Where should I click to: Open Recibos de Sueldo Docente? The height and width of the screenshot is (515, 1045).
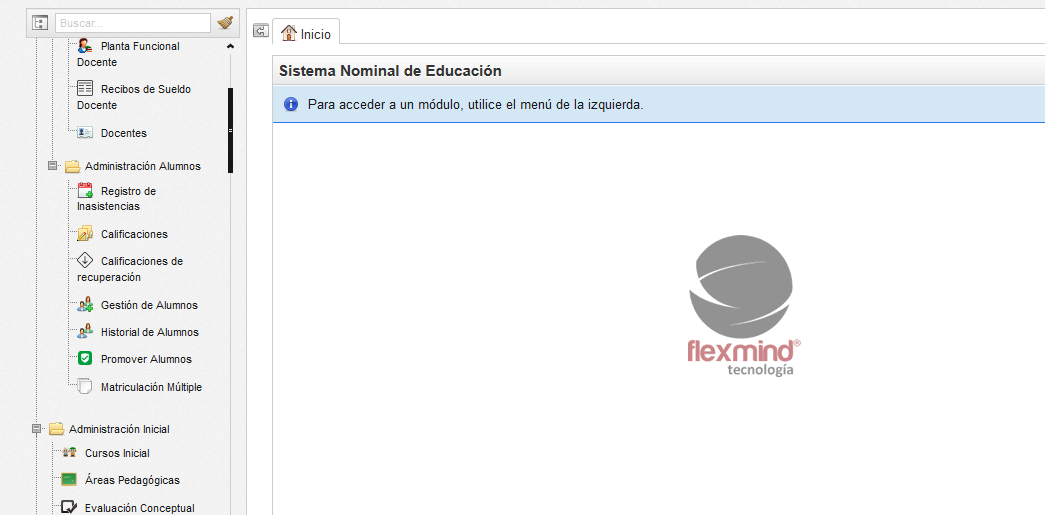(134, 97)
